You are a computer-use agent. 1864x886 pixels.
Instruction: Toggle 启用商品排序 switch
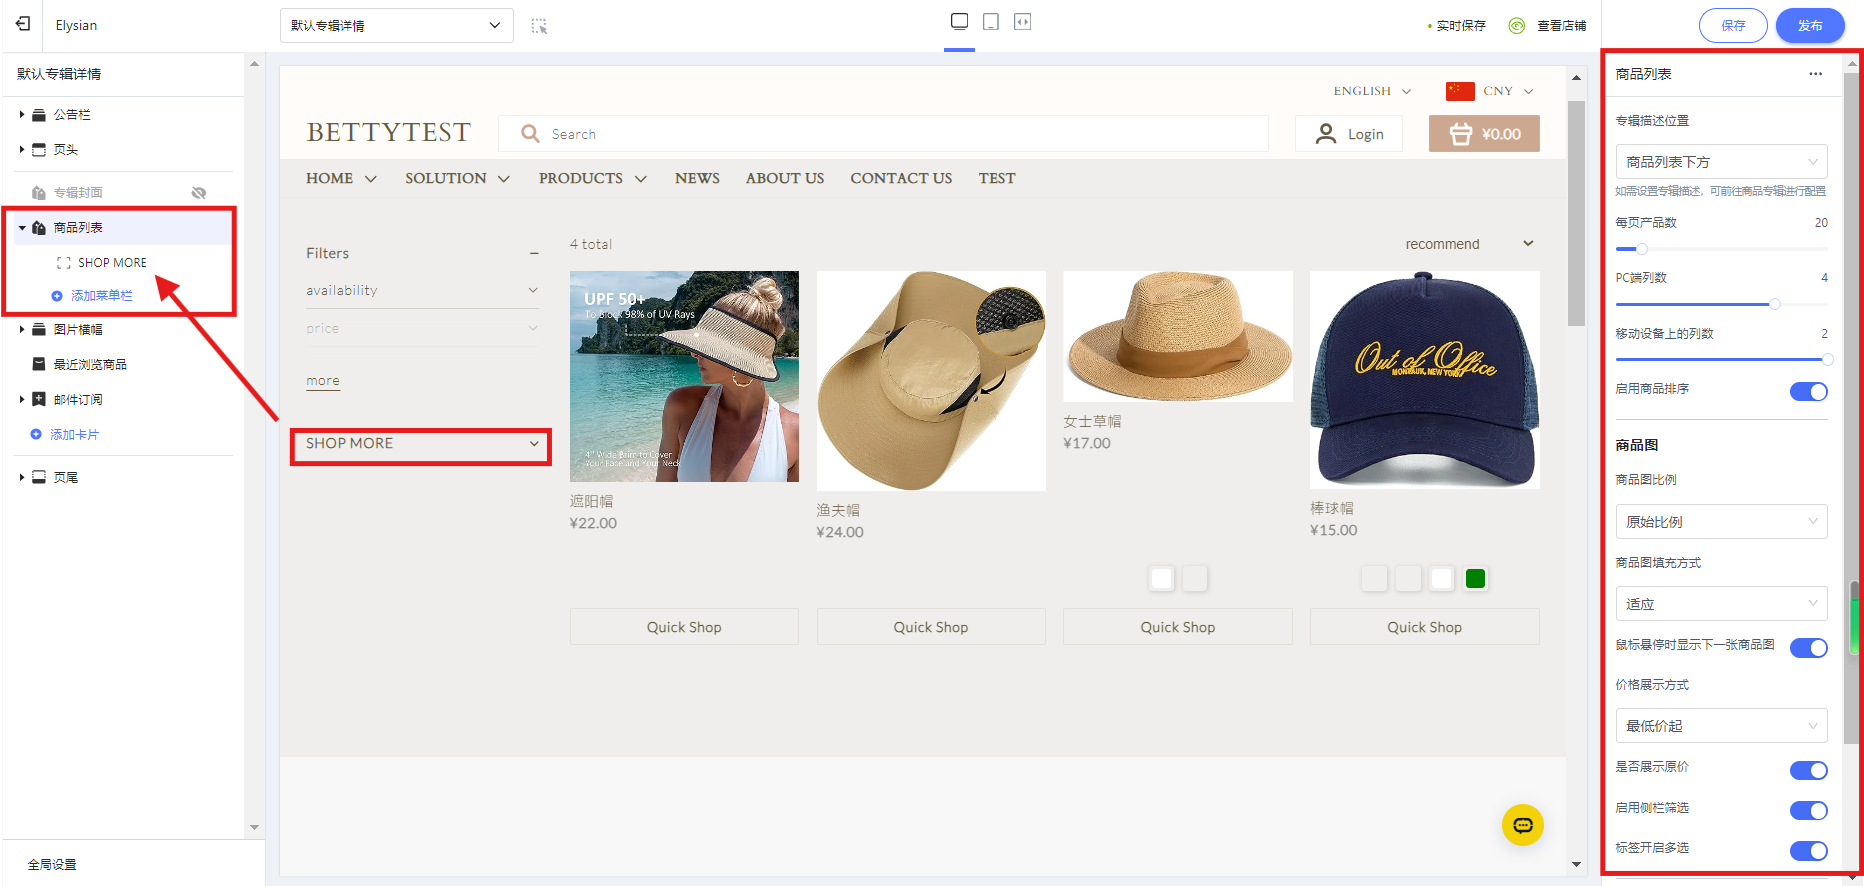1808,391
